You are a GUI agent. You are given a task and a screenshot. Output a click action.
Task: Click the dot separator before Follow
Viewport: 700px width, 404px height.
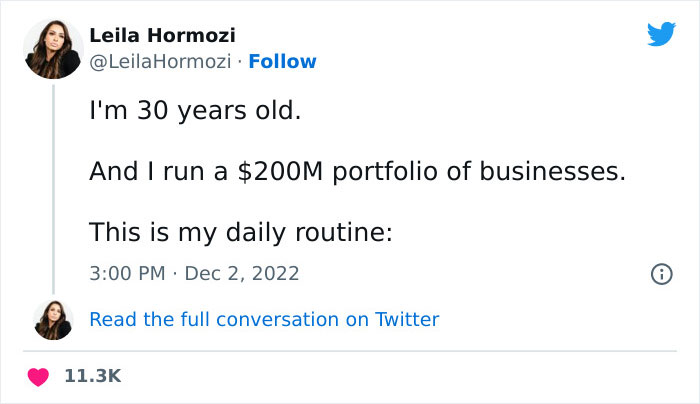click(x=240, y=61)
